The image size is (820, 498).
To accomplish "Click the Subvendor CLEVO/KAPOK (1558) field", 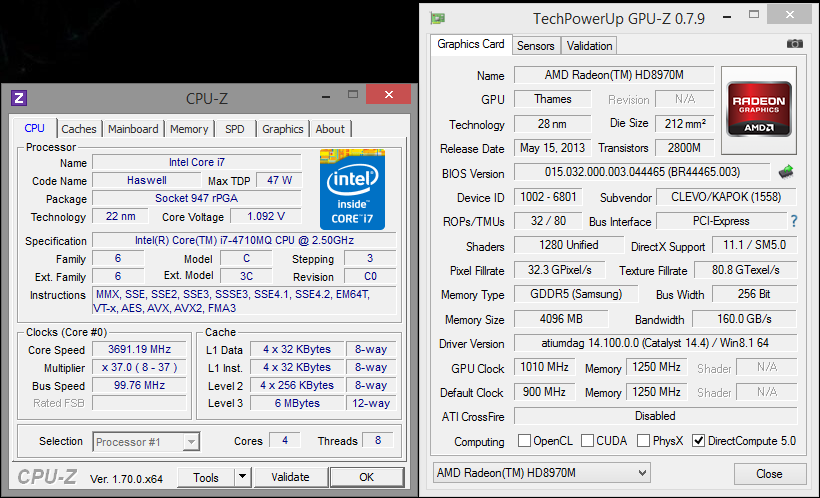I will click(726, 197).
